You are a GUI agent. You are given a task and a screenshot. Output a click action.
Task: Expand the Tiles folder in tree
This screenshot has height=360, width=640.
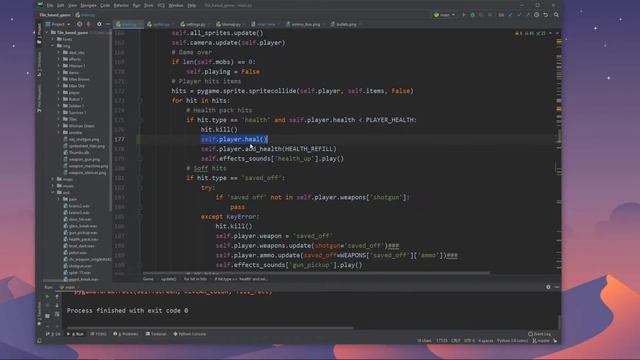coord(59,119)
